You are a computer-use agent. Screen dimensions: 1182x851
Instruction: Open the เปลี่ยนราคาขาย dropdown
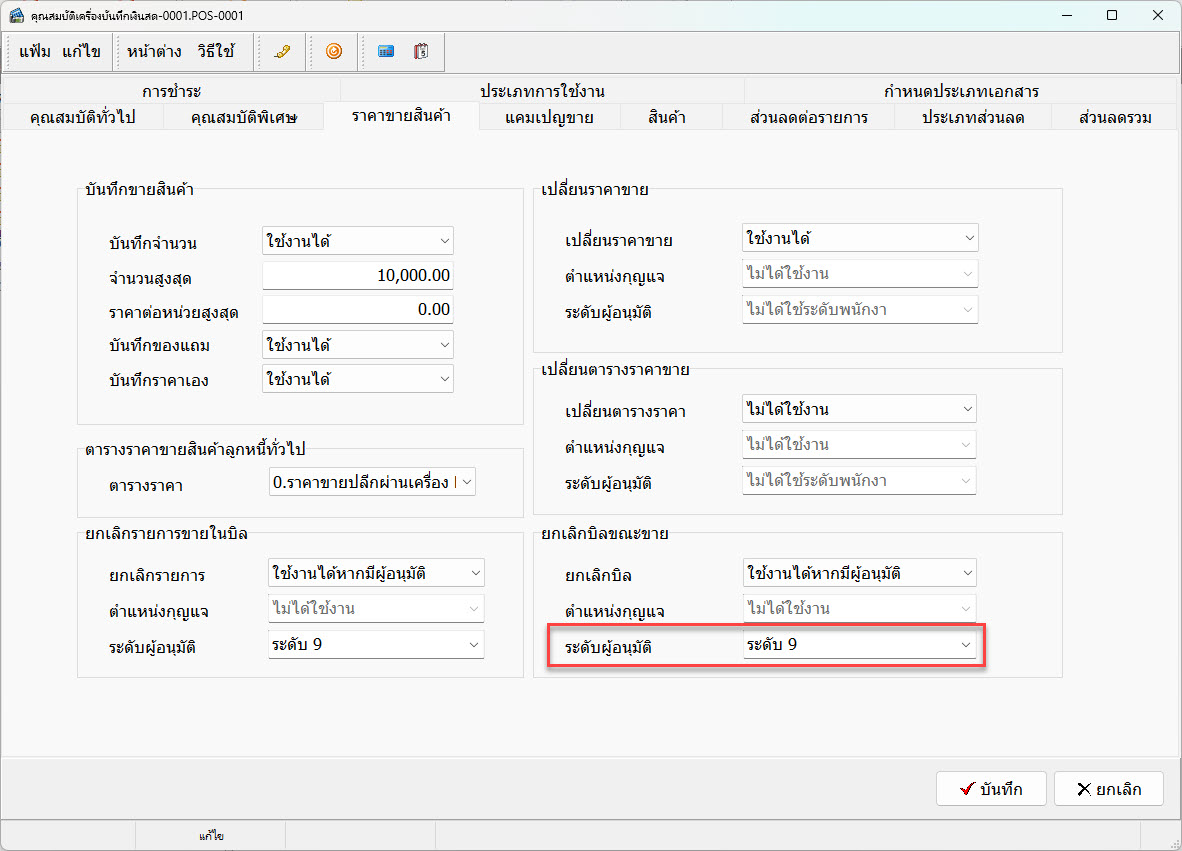point(859,238)
